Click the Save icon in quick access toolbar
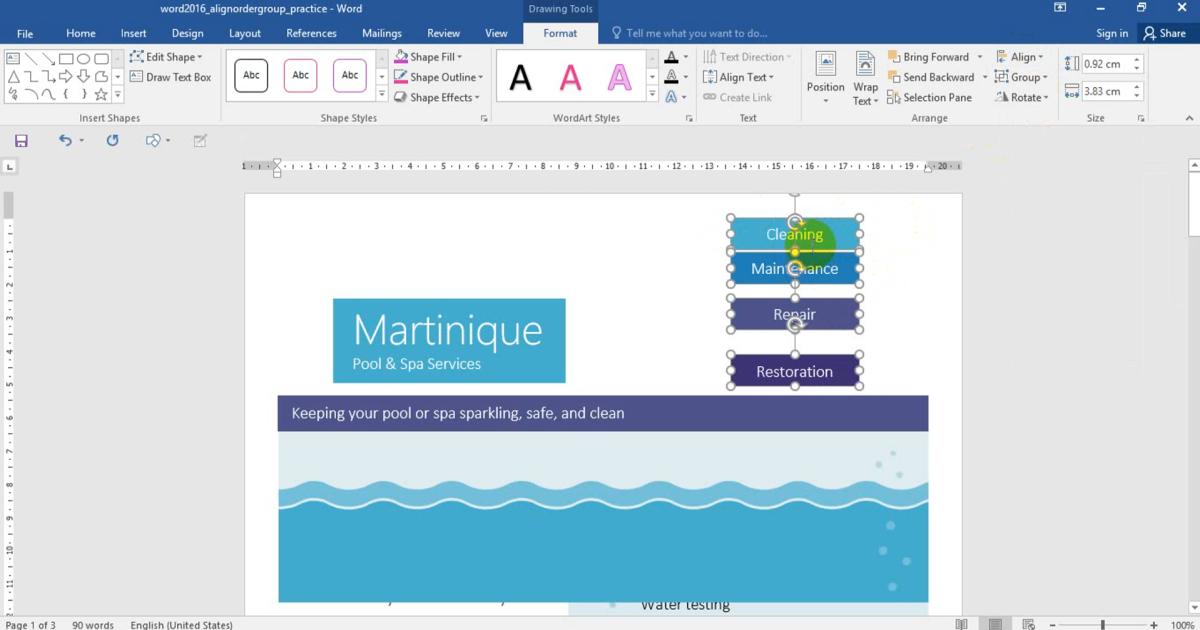 pyautogui.click(x=21, y=141)
